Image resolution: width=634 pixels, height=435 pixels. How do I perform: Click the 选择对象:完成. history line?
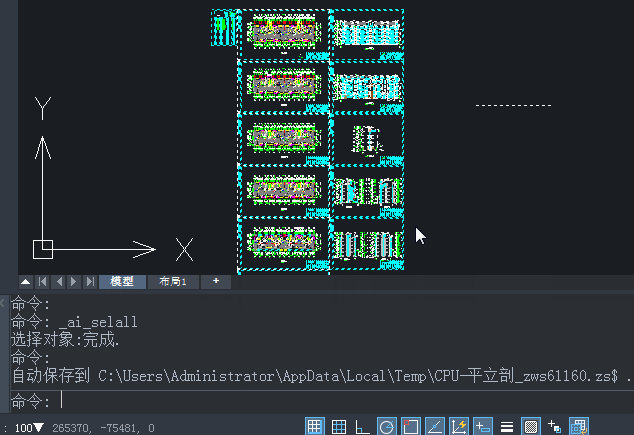tap(65, 340)
